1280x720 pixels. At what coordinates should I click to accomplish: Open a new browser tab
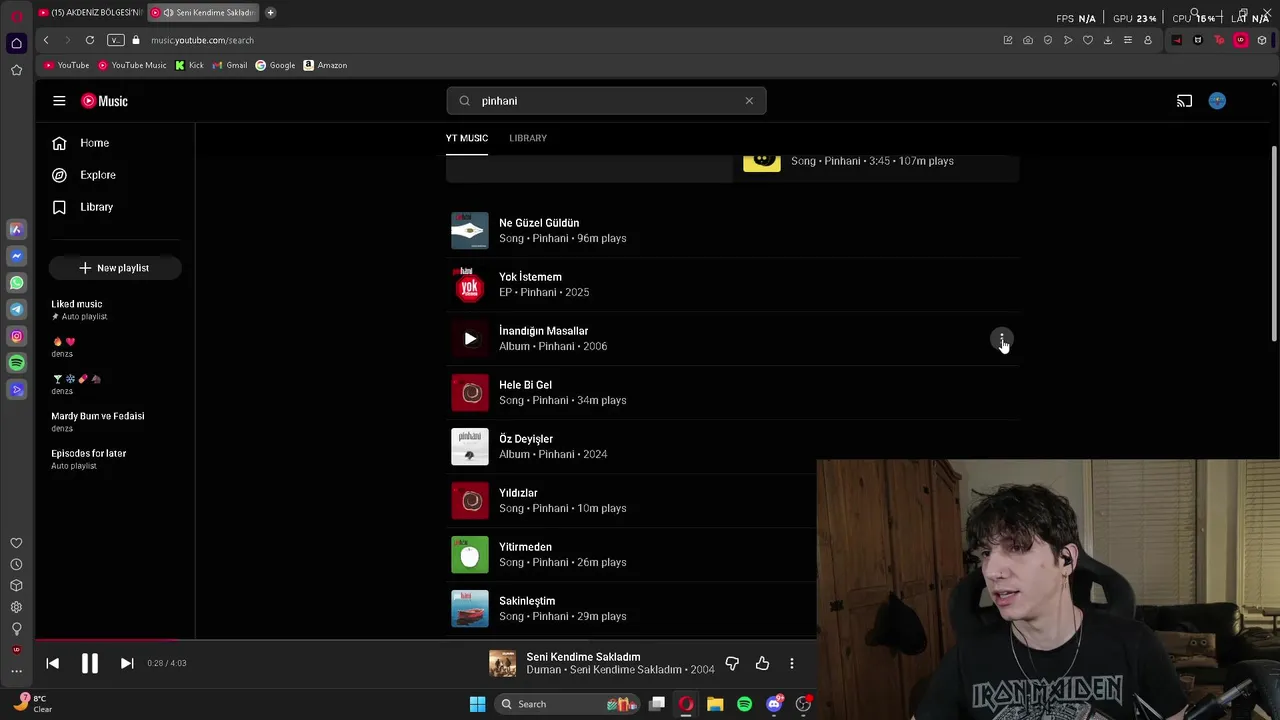pyautogui.click(x=270, y=13)
